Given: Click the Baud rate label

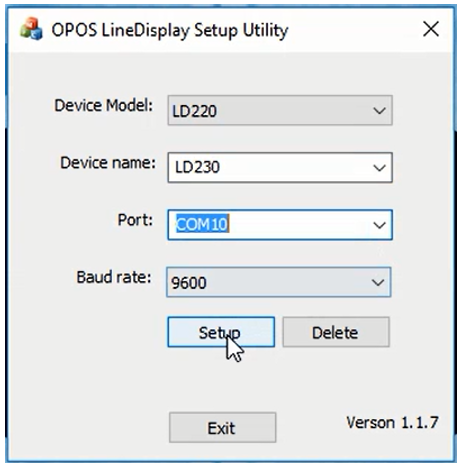Looking at the screenshot, I should (114, 277).
